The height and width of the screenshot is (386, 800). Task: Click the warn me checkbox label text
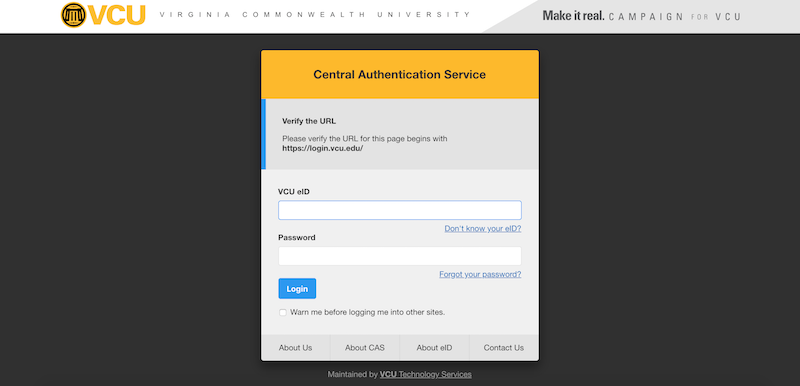pos(367,312)
